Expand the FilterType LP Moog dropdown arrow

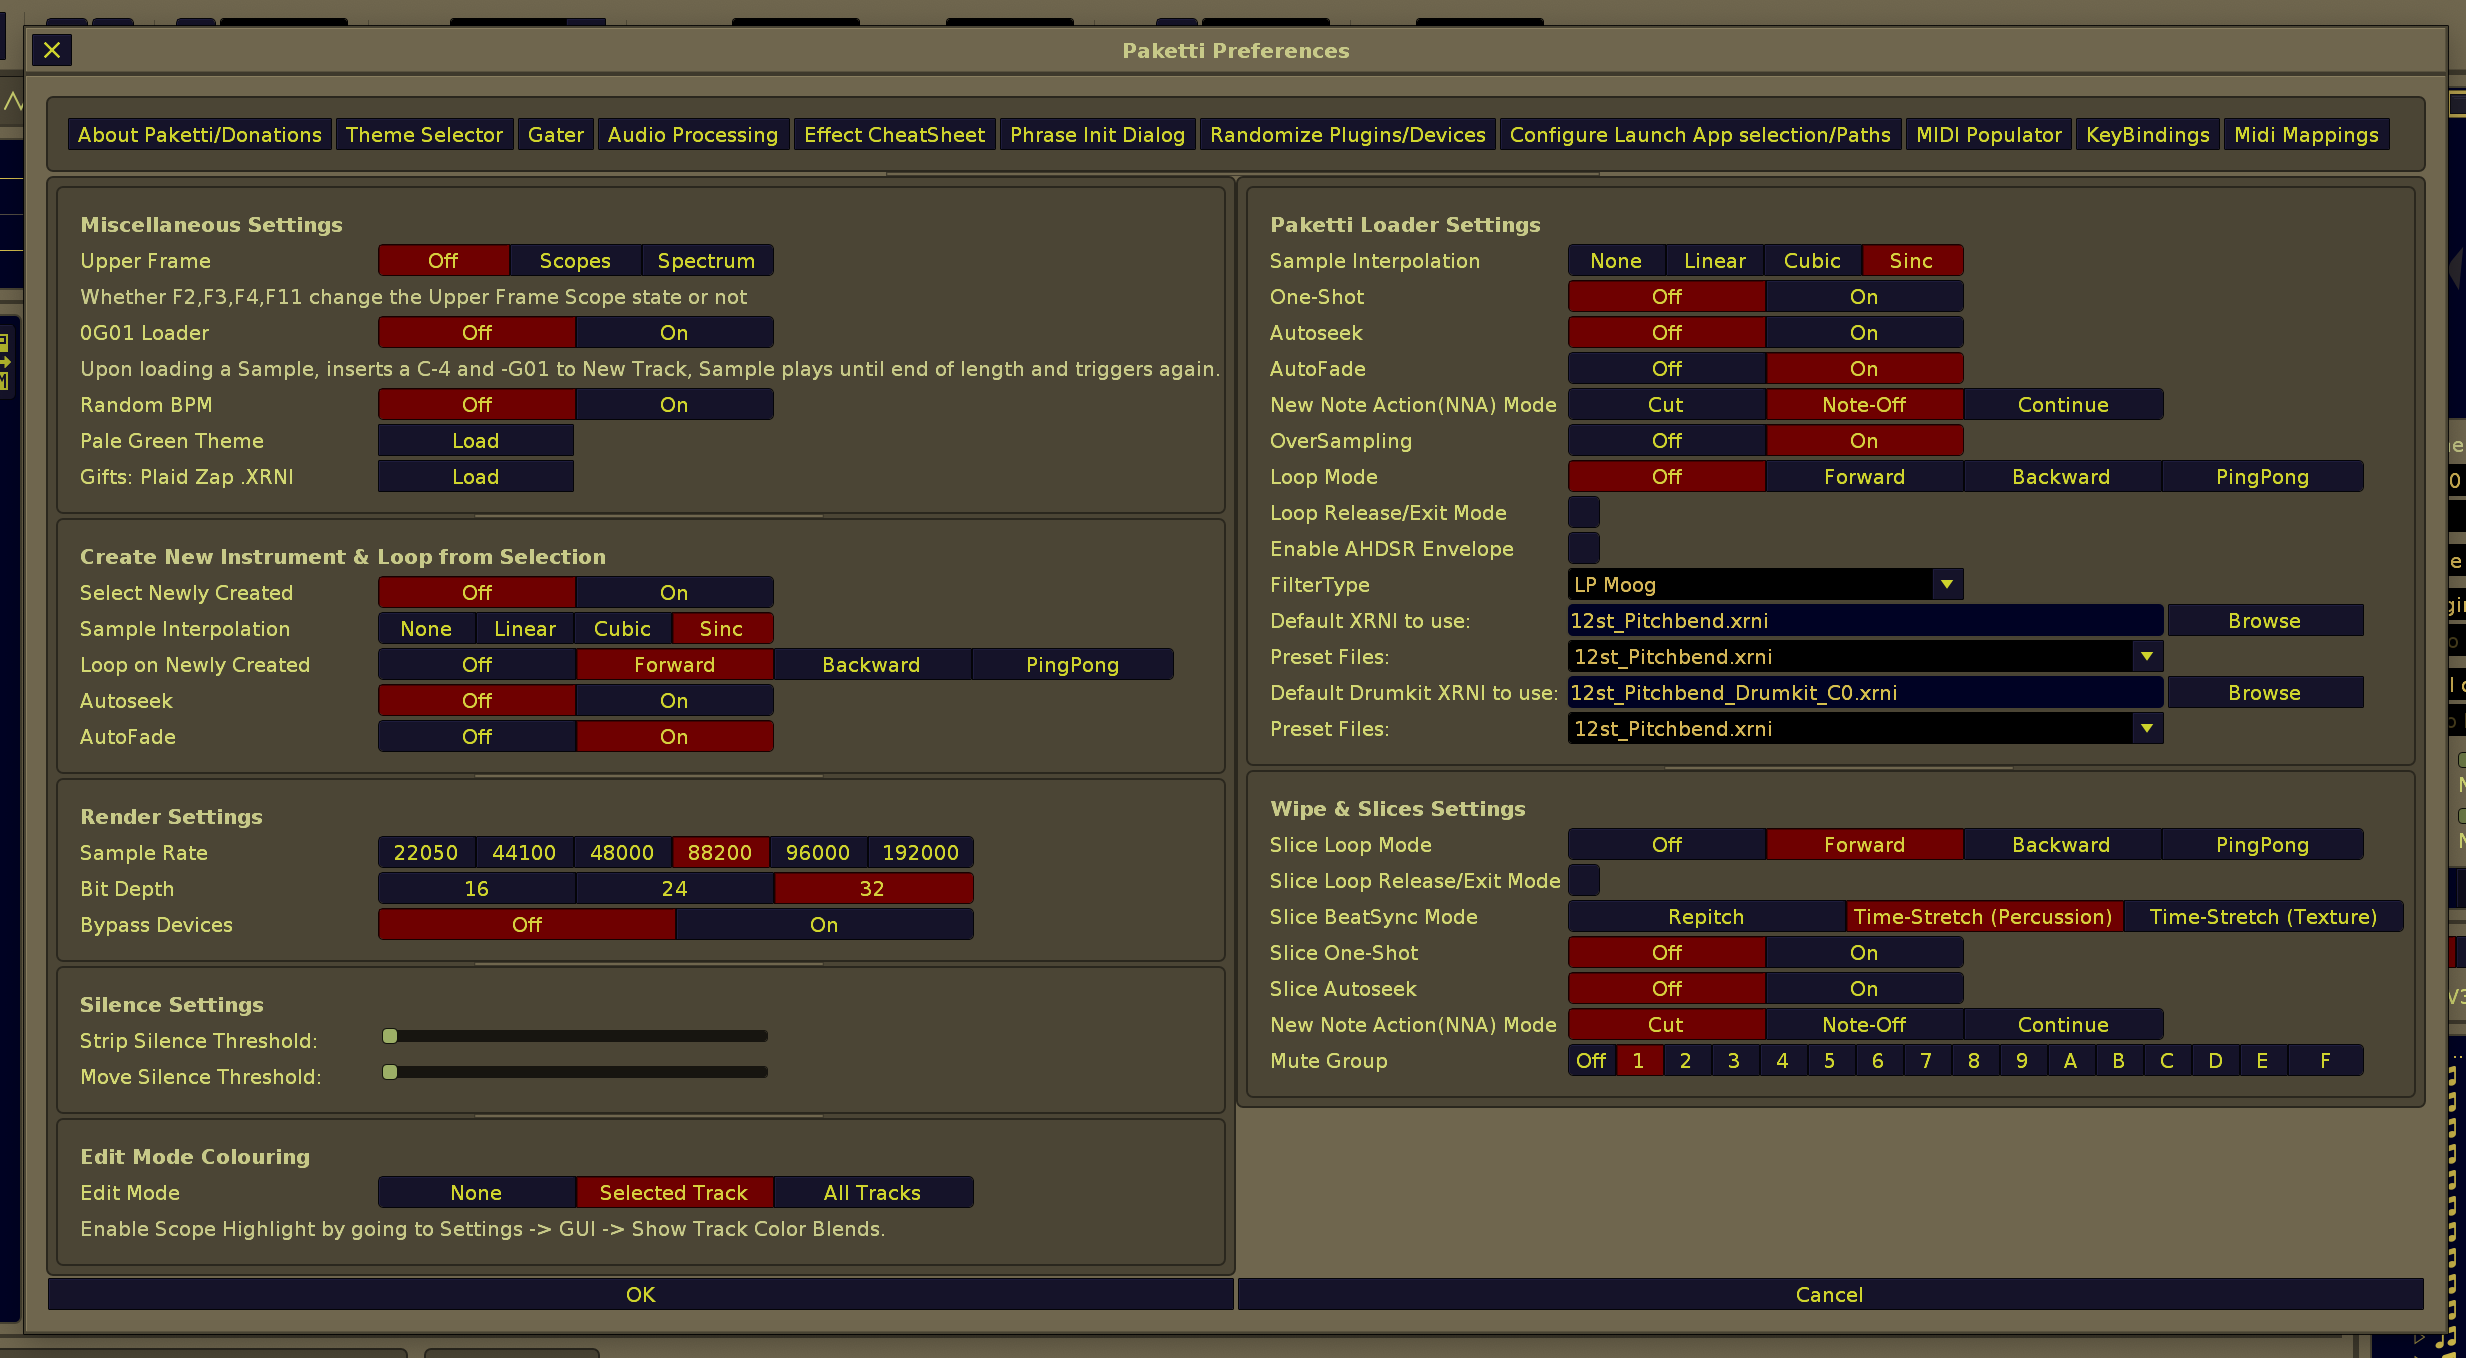[1946, 584]
